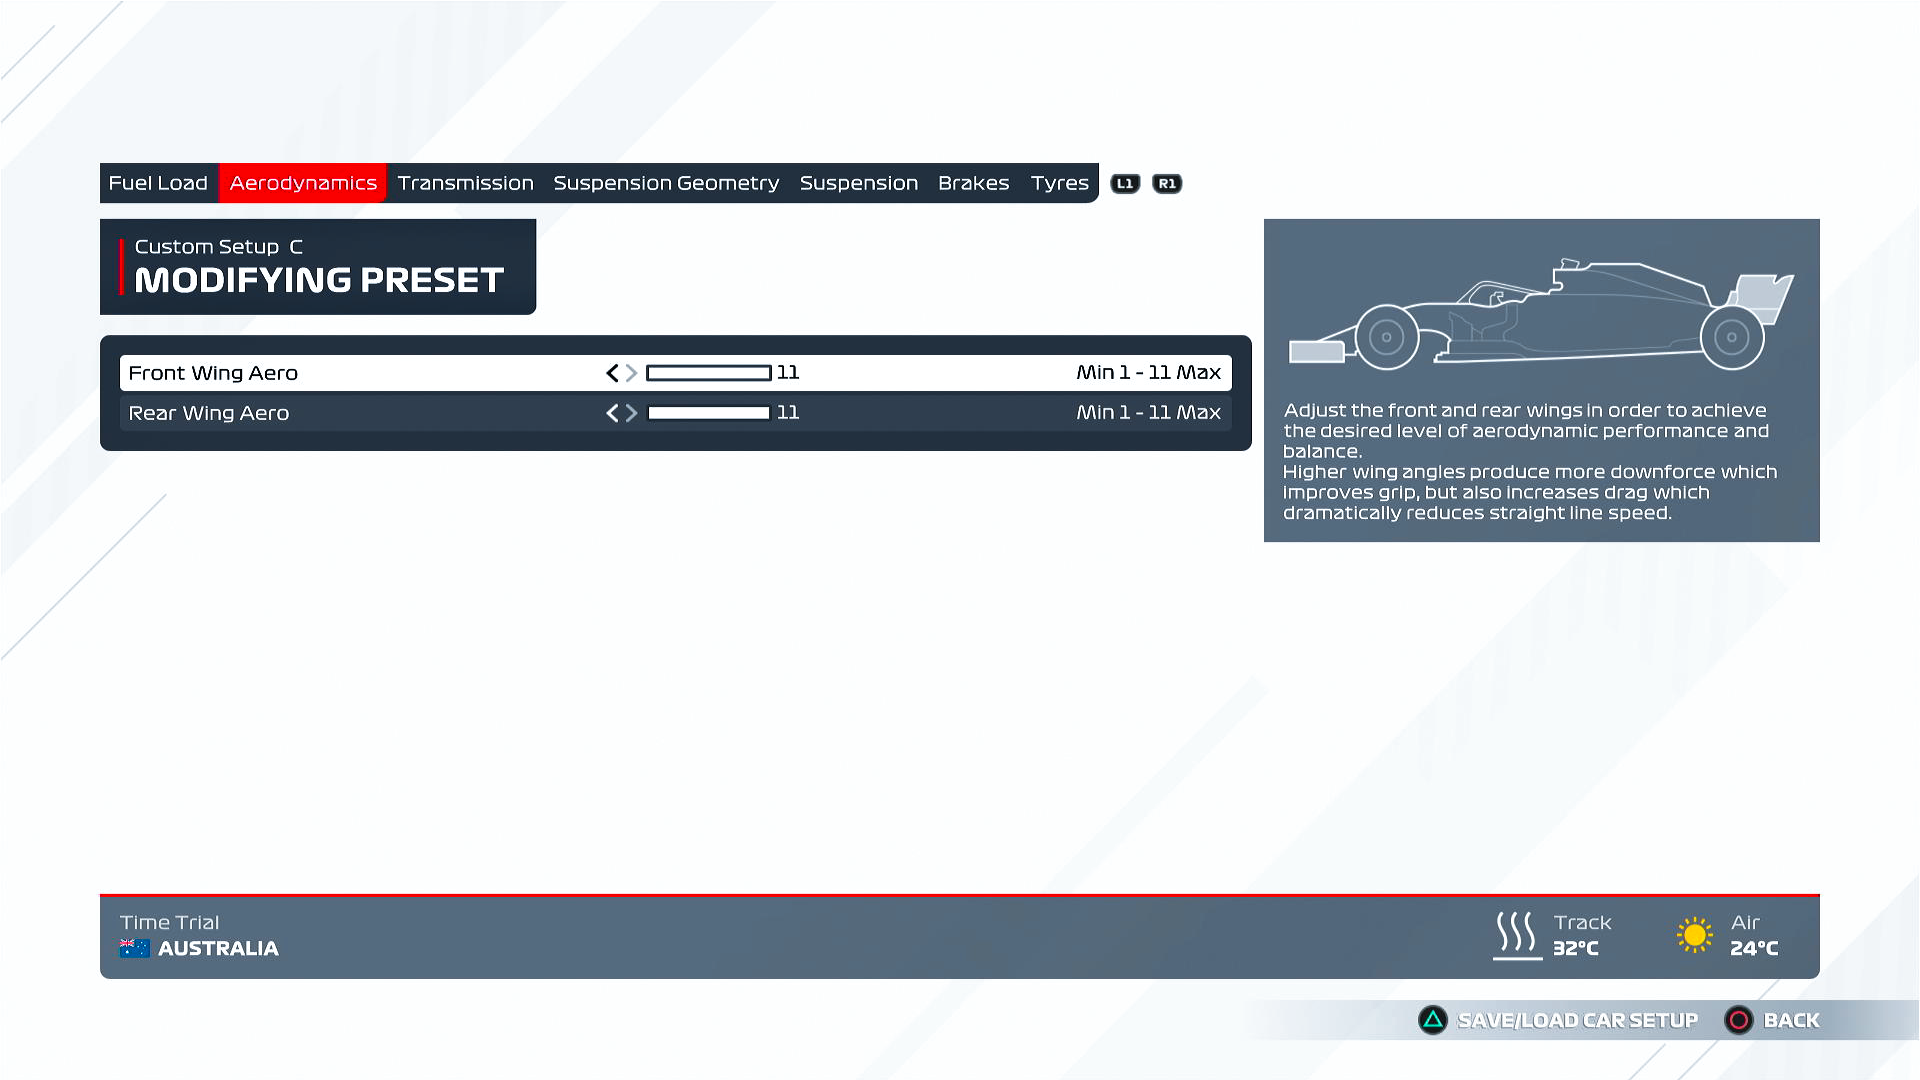
Task: Click the circle Back button icon
Action: pyautogui.click(x=1739, y=1020)
